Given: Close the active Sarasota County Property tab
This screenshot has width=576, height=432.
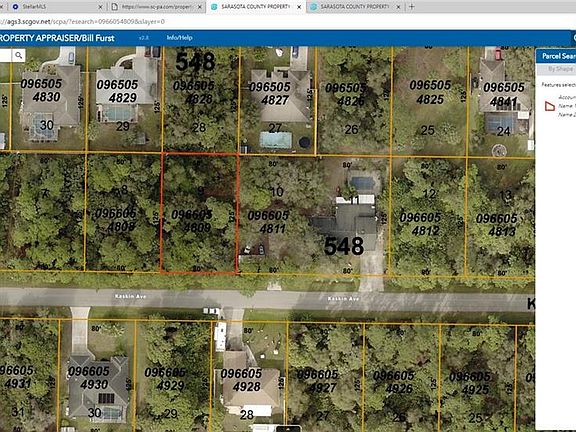Looking at the screenshot, I should 299,7.
